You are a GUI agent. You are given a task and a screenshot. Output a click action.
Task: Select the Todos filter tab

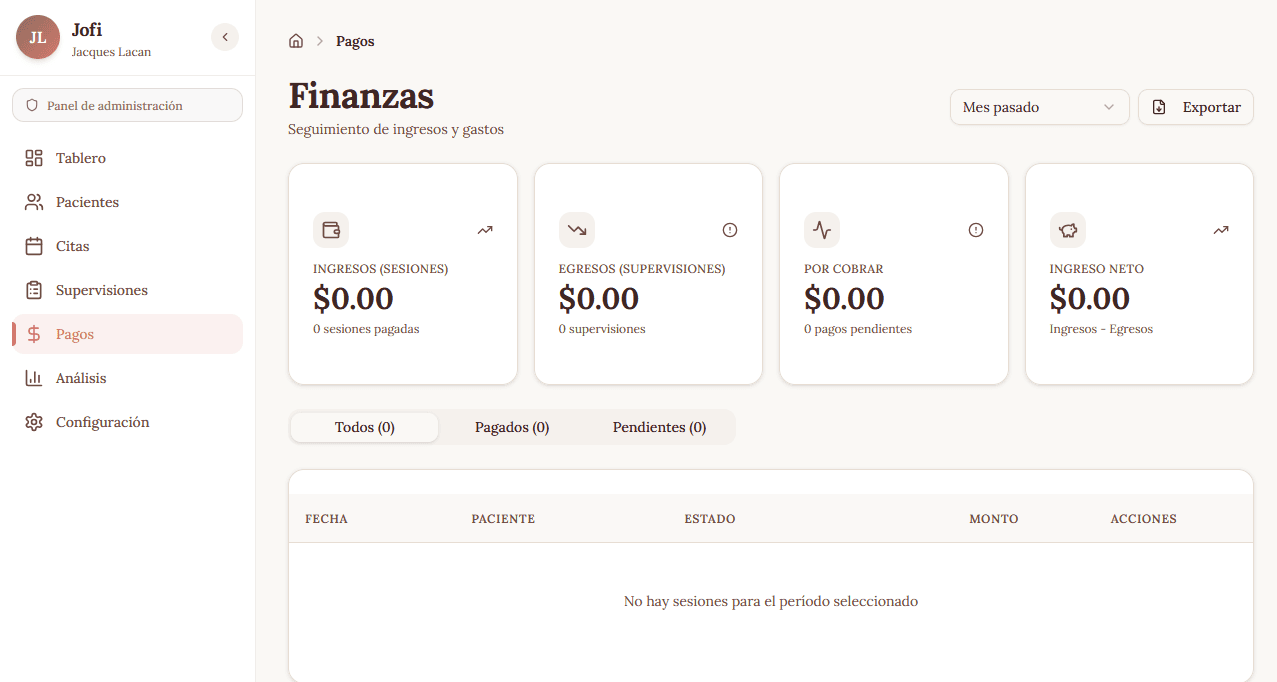pyautogui.click(x=364, y=427)
